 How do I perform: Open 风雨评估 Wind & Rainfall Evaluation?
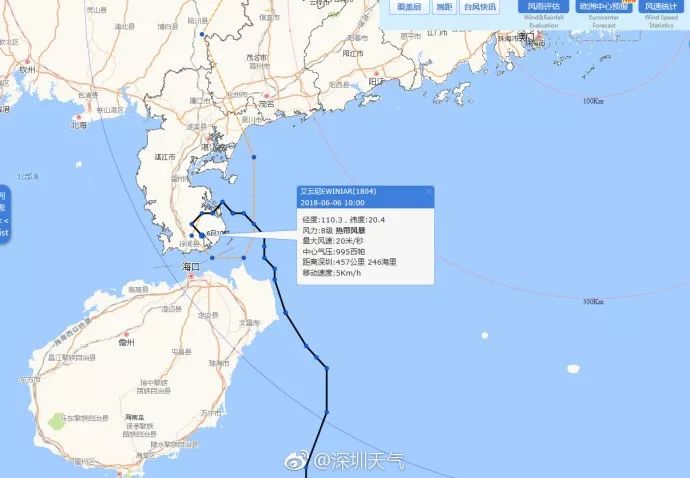[x=543, y=7]
